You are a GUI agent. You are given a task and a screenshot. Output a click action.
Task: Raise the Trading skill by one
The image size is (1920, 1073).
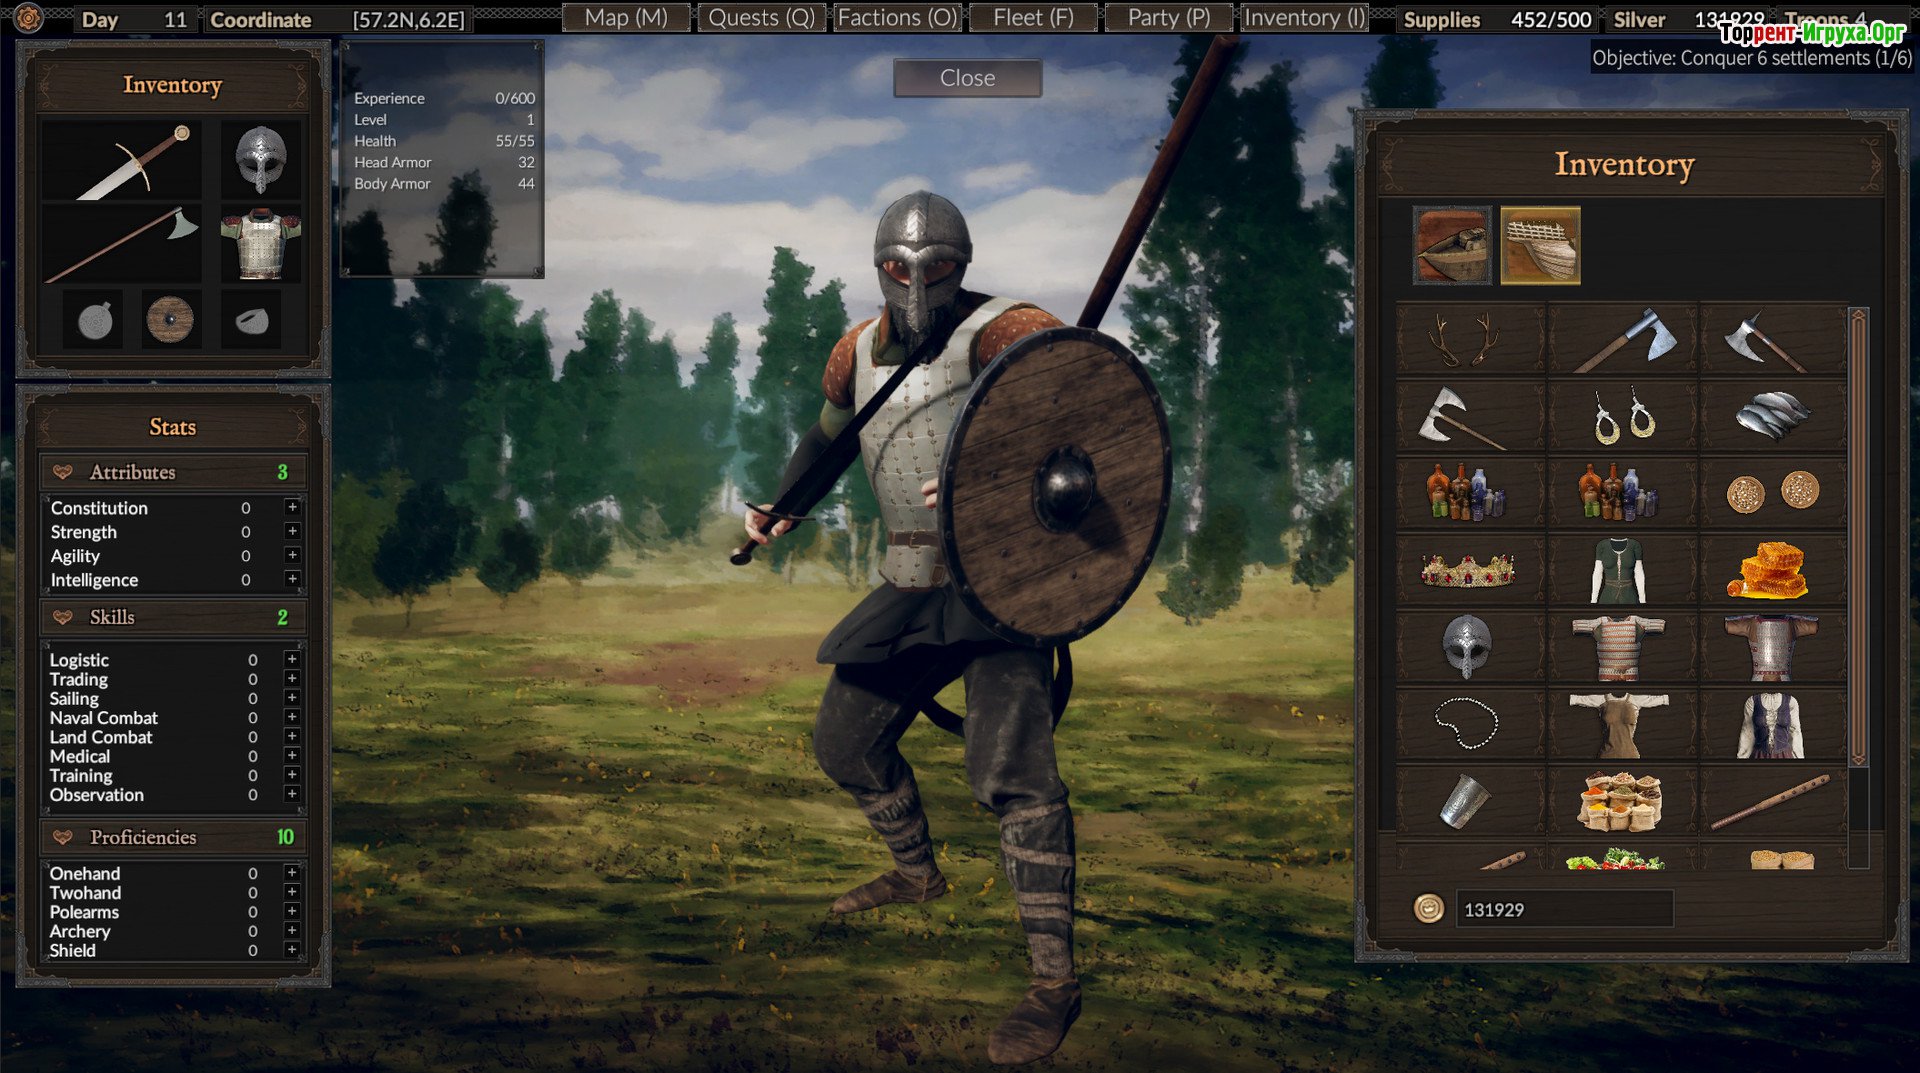292,679
